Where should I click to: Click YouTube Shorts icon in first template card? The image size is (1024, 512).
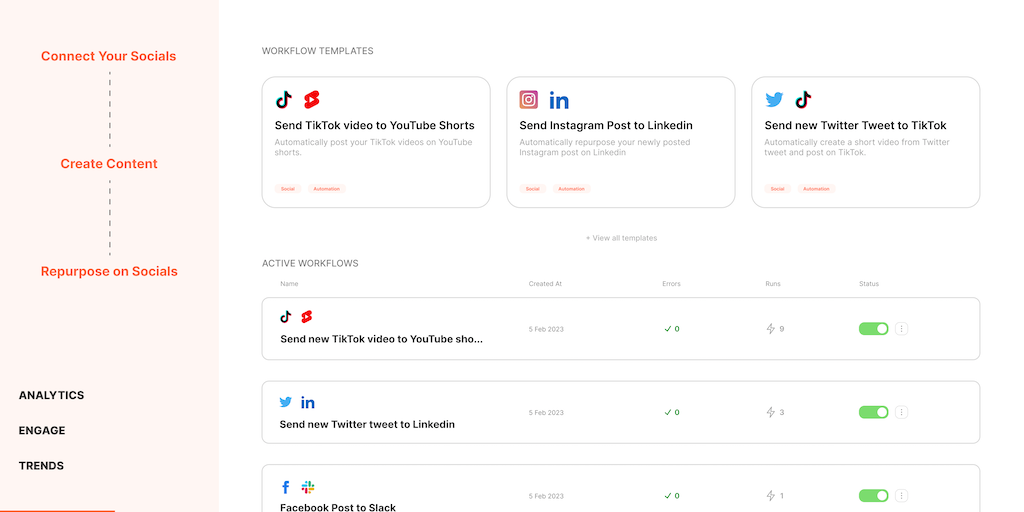point(311,100)
